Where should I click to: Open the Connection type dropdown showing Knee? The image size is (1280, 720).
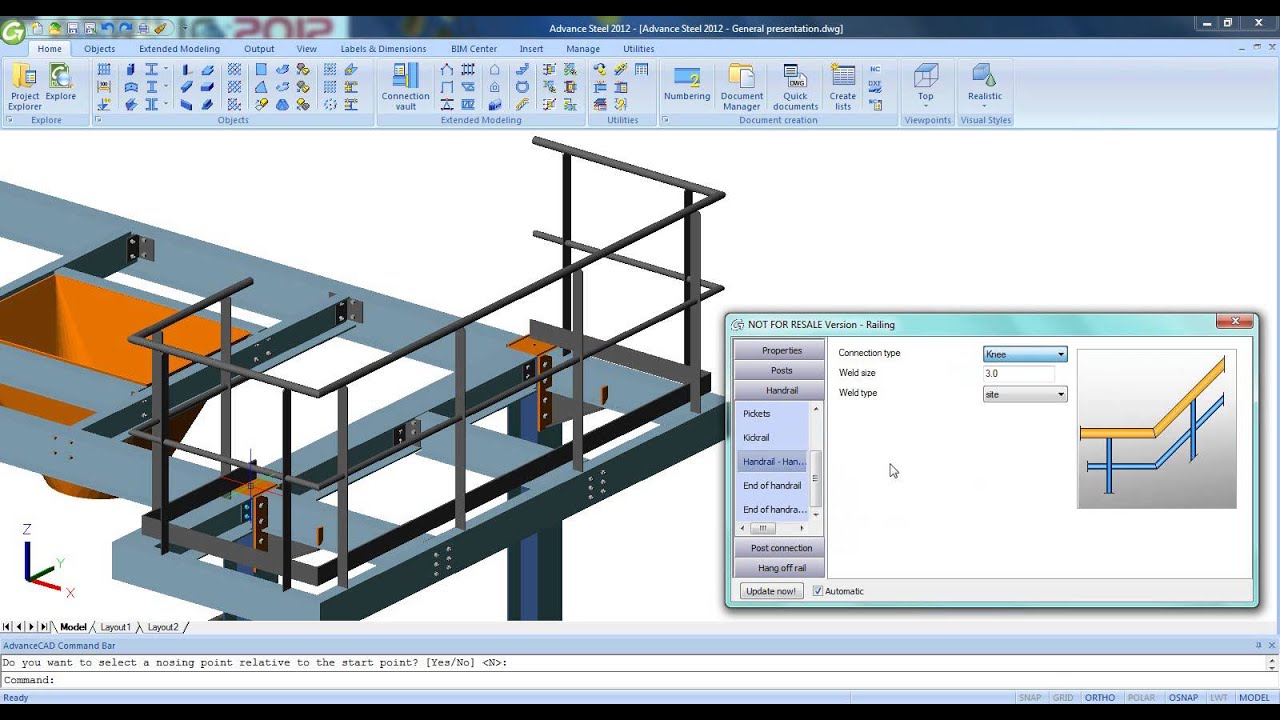1025,354
